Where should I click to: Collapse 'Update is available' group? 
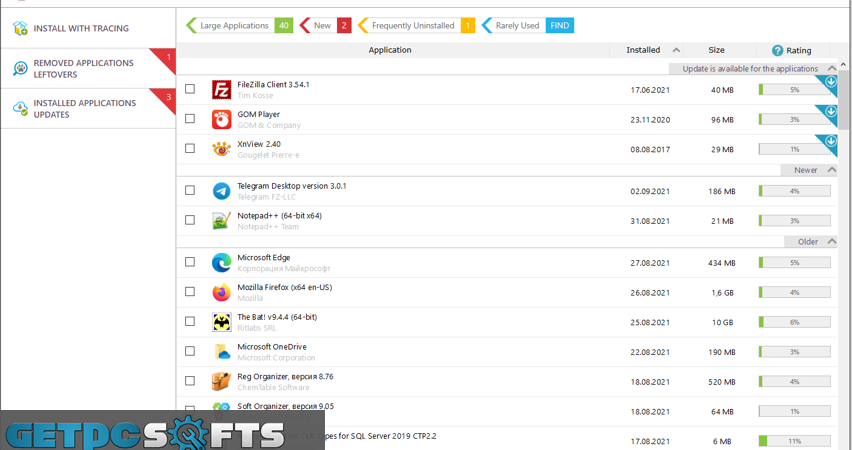click(832, 68)
